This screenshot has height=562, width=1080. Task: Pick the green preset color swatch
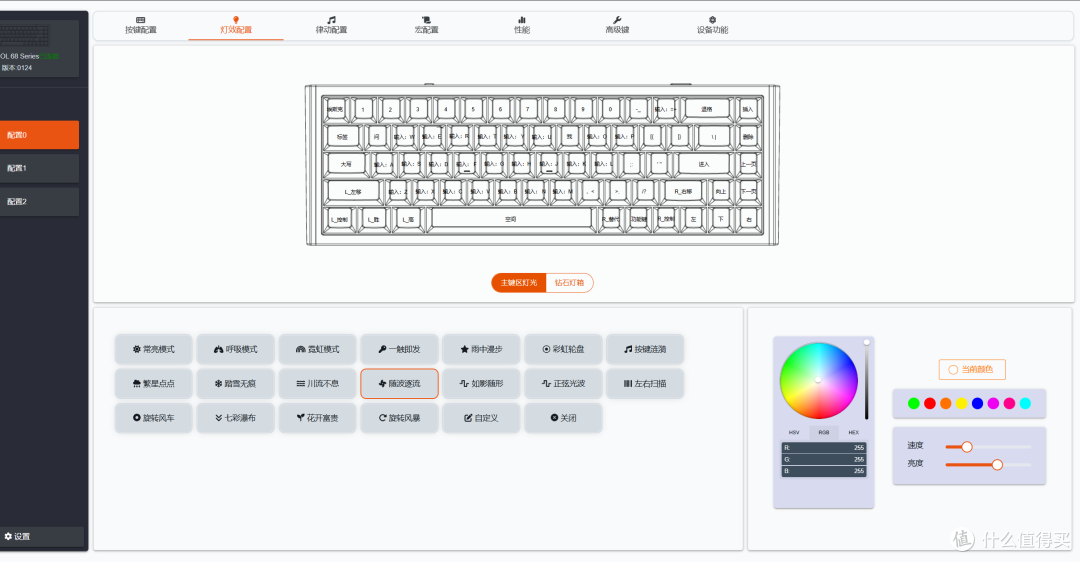(913, 404)
